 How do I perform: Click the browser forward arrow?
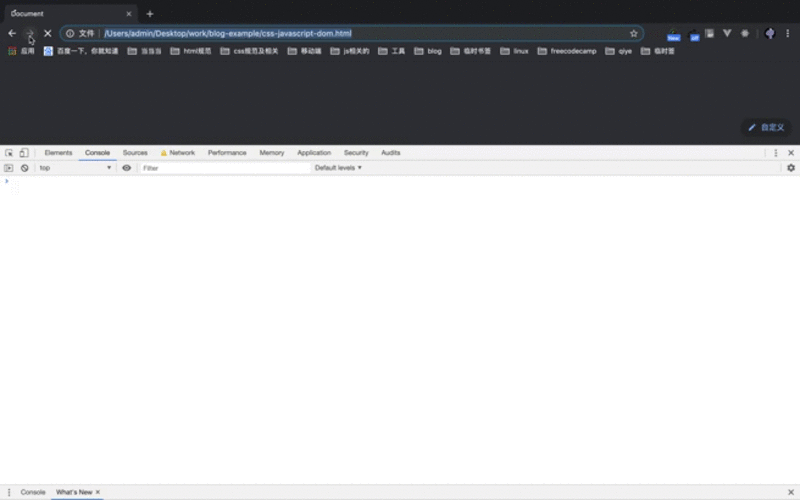(x=30, y=33)
